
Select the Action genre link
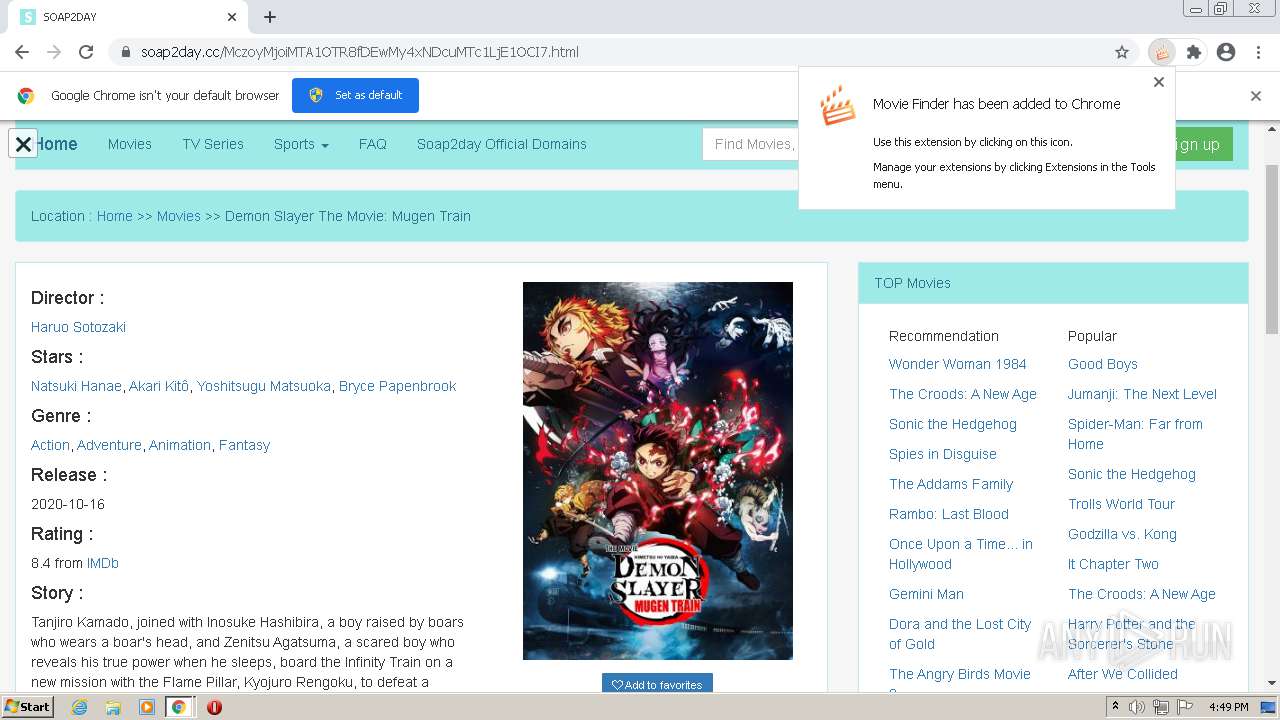50,445
